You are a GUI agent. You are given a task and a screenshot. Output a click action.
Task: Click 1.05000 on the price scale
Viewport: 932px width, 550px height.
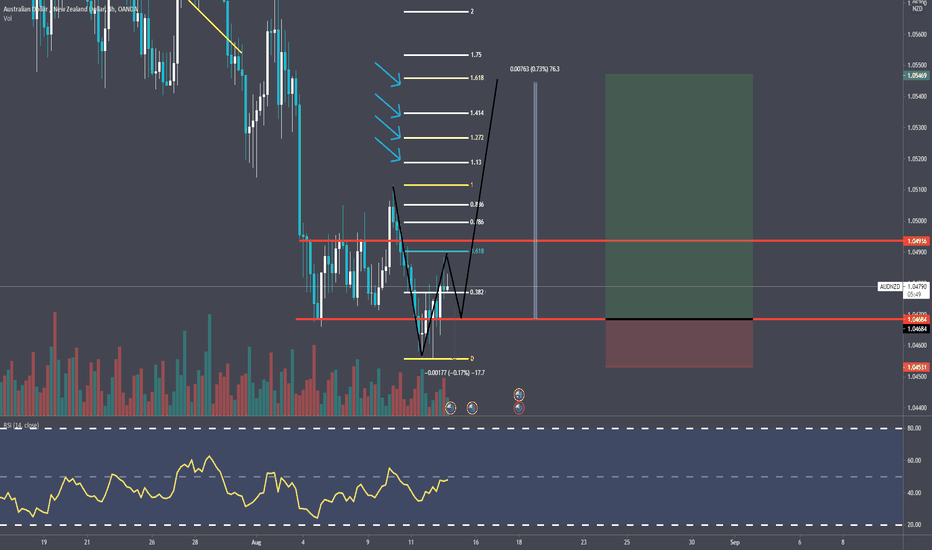917,221
